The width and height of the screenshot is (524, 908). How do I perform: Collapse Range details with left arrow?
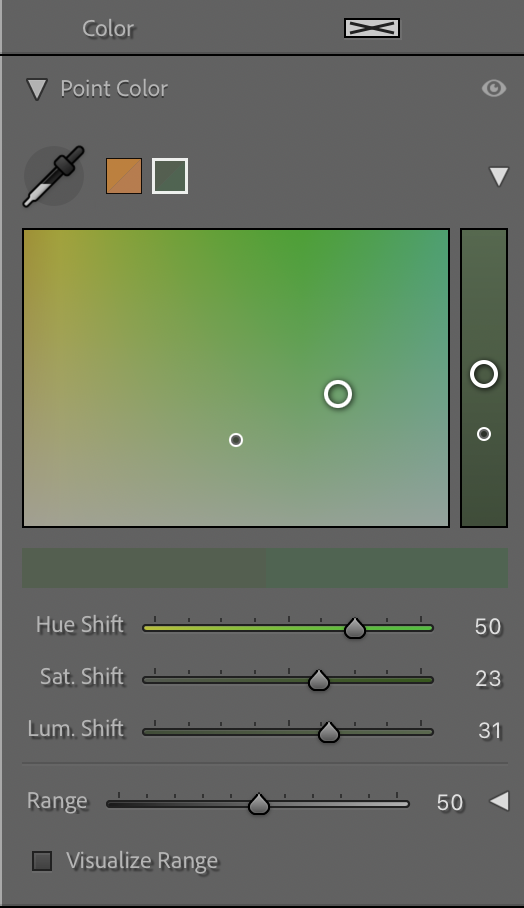499,801
